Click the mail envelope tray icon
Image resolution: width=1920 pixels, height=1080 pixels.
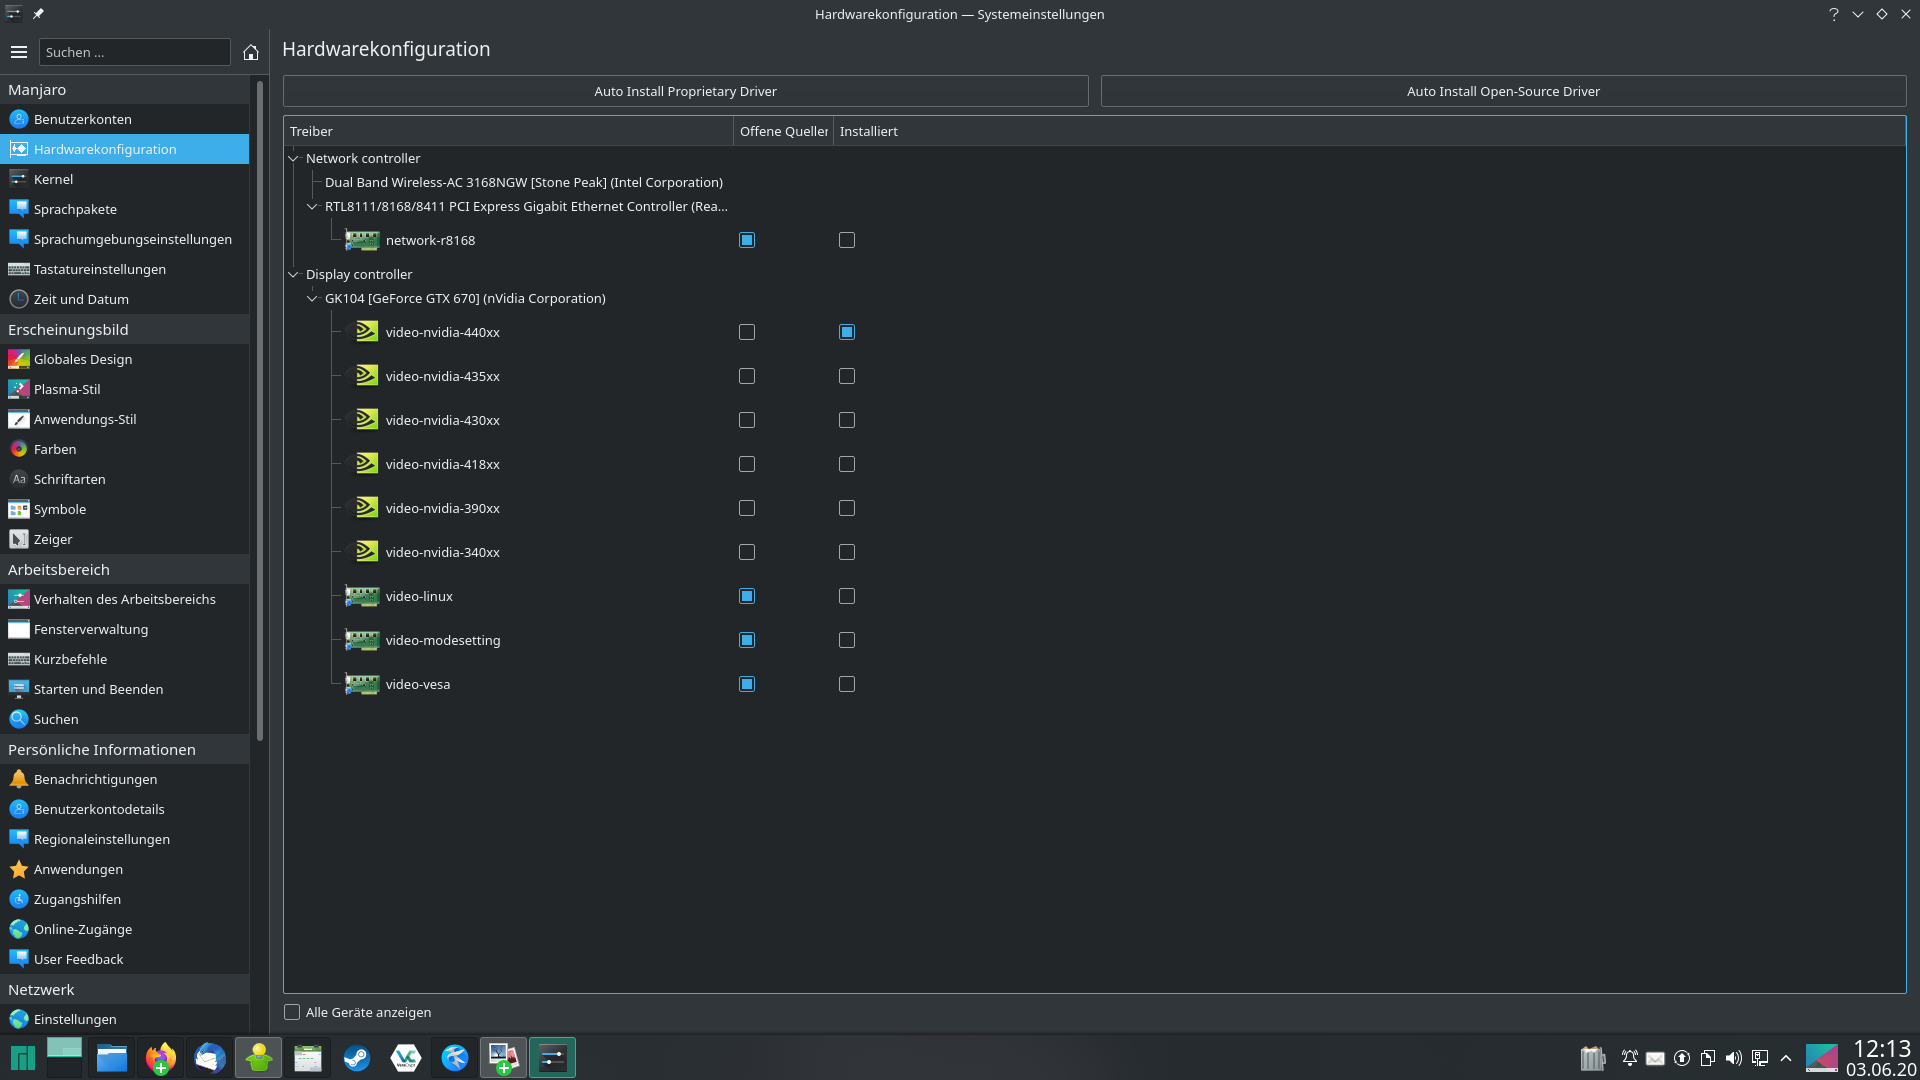point(1656,1058)
